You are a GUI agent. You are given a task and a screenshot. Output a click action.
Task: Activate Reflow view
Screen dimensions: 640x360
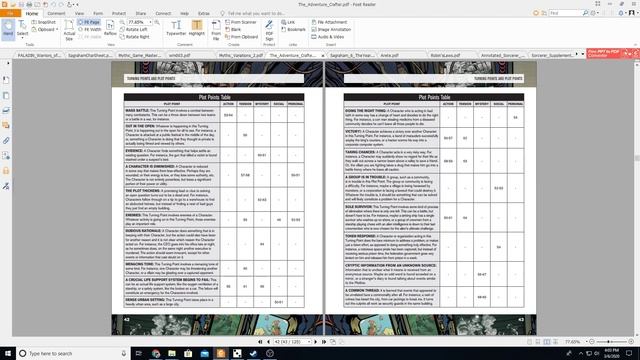tap(110, 29)
